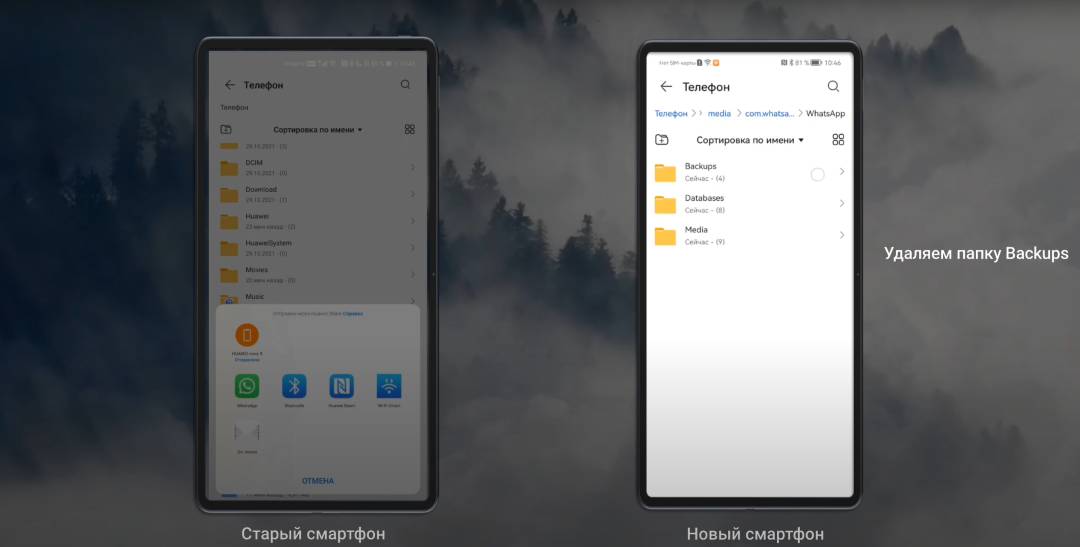The width and height of the screenshot is (1080, 547).
Task: Select Huawei Beam NFC share option
Action: (x=341, y=387)
